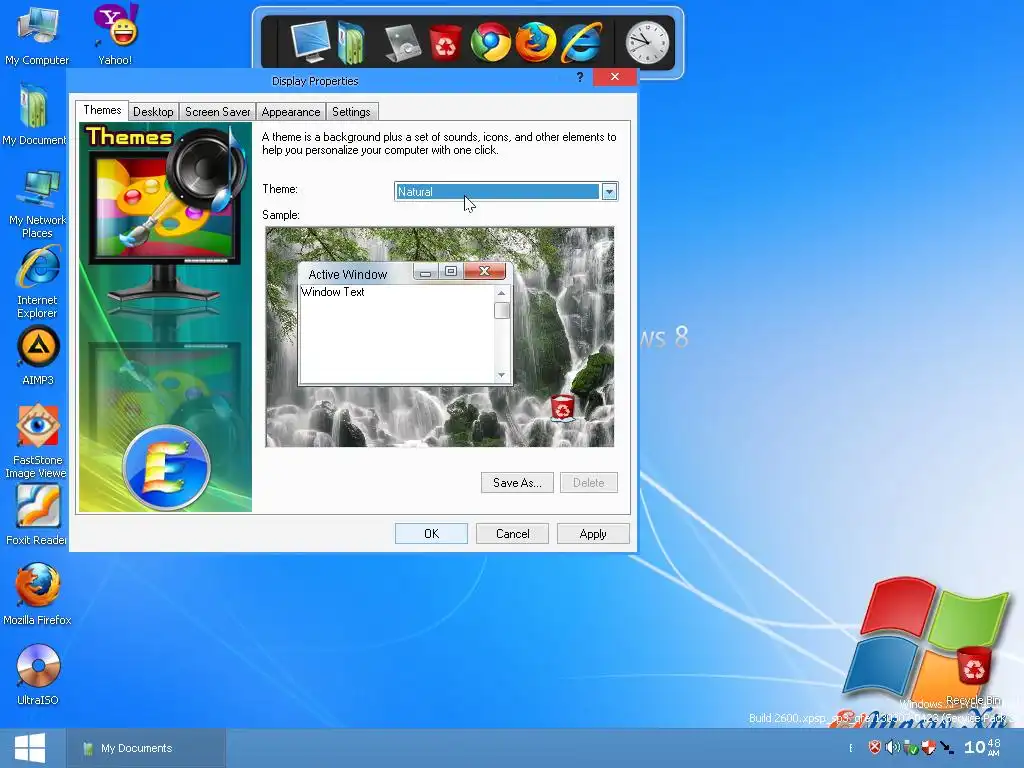Screen dimensions: 1024x768
Task: Click the red-white antivirus shield tray icon
Action: pyautogui.click(x=928, y=748)
